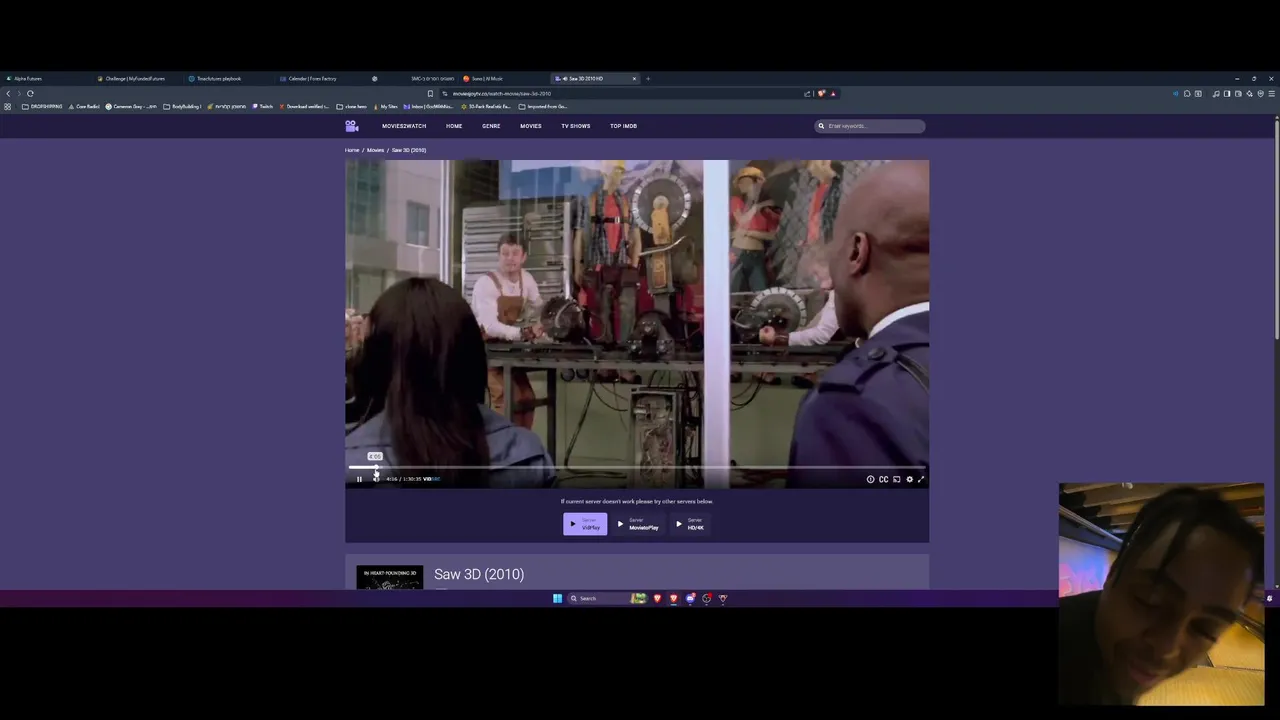Switch to Challenge MyFundedFutures tab
Viewport: 1280px width, 720px height.
pyautogui.click(x=136, y=78)
